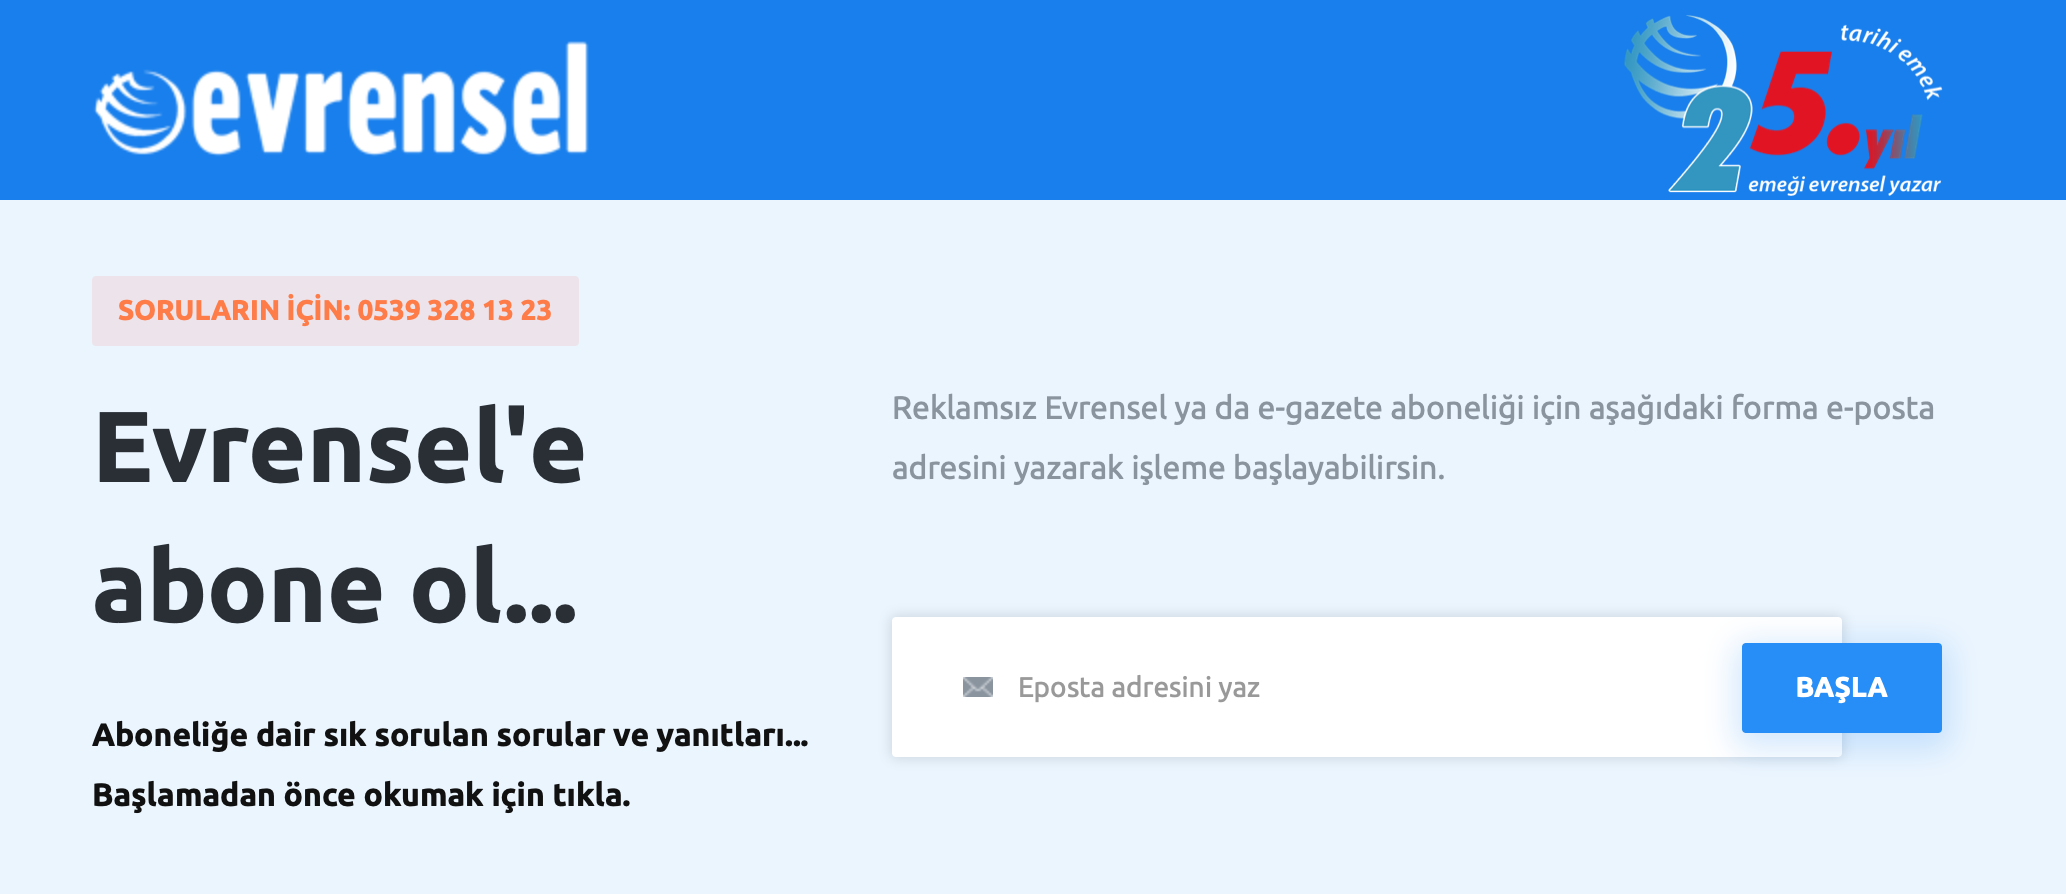Click the Reklamsız Evrensel description text

tap(1413, 438)
